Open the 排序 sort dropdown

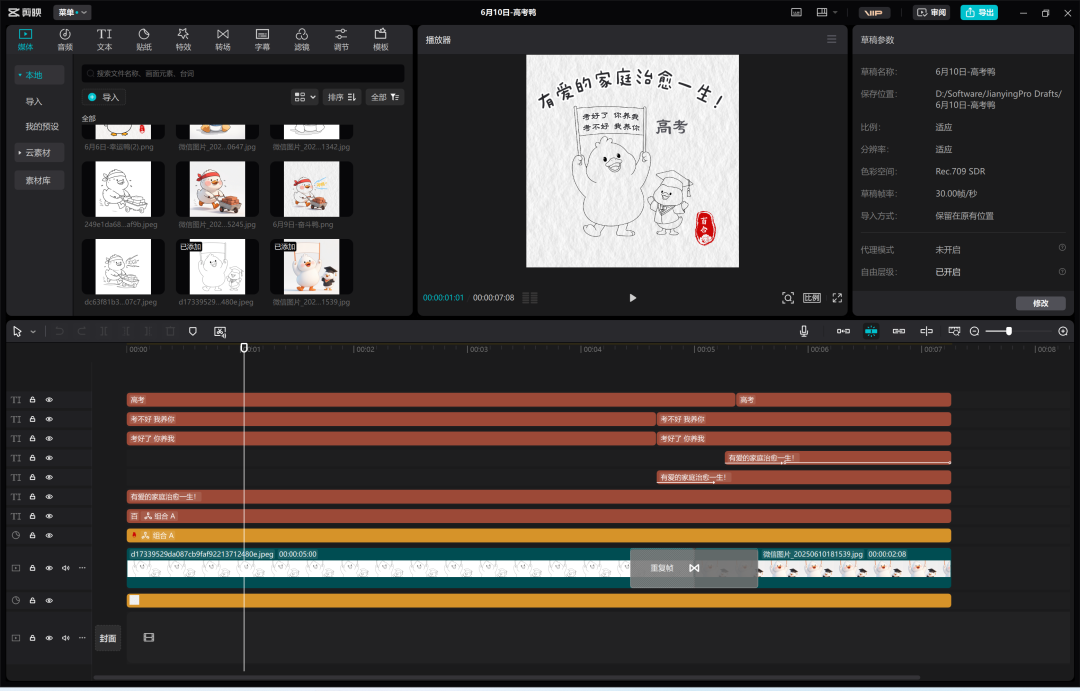pyautogui.click(x=342, y=97)
